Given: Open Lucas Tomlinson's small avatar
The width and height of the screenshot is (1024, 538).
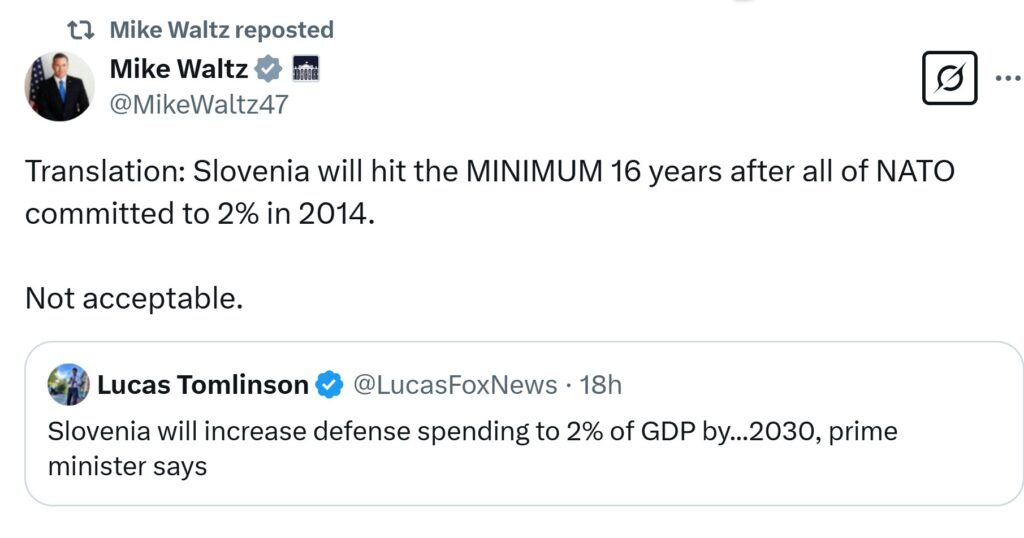Looking at the screenshot, I should pos(68,385).
